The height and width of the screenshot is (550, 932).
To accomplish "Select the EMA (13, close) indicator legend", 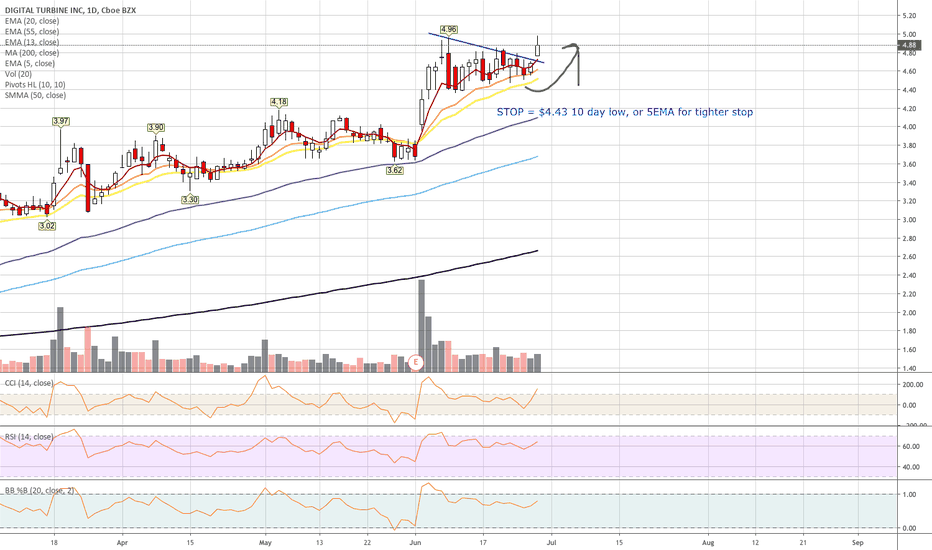I will click(32, 42).
